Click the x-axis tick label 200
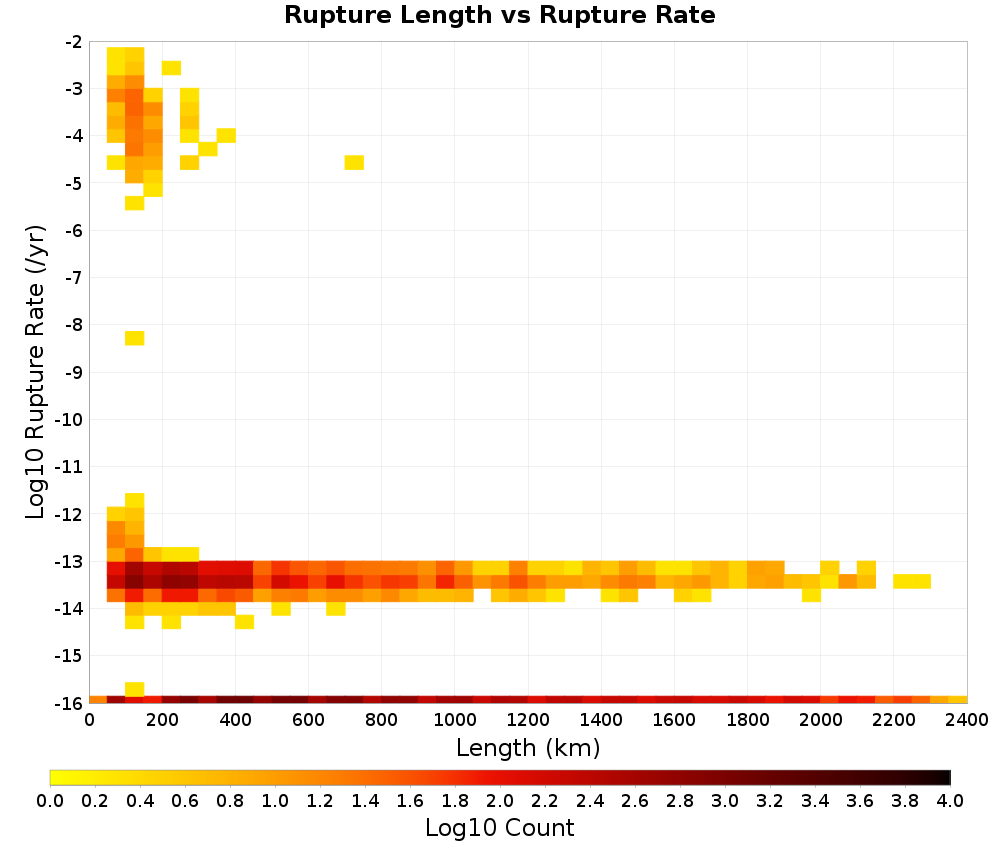 pyautogui.click(x=162, y=721)
